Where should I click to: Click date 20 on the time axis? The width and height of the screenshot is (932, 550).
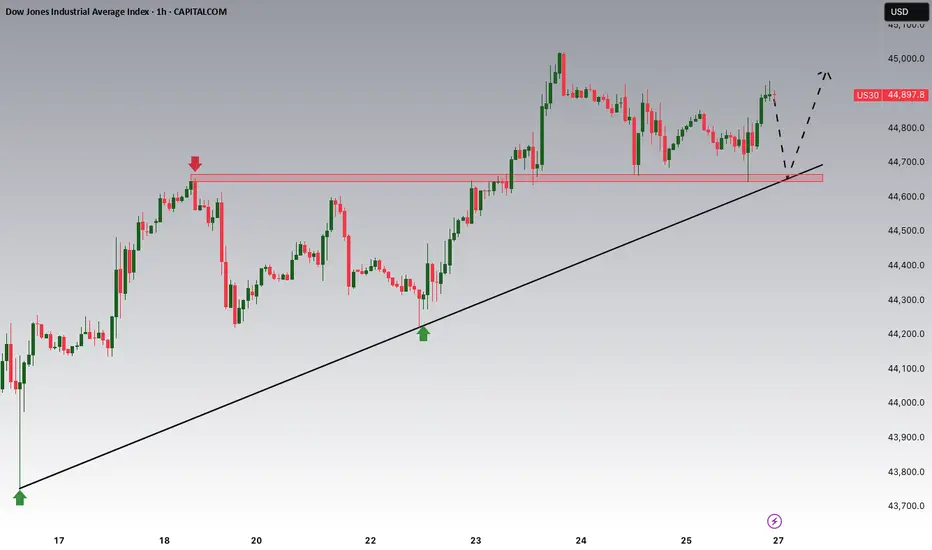coord(256,540)
